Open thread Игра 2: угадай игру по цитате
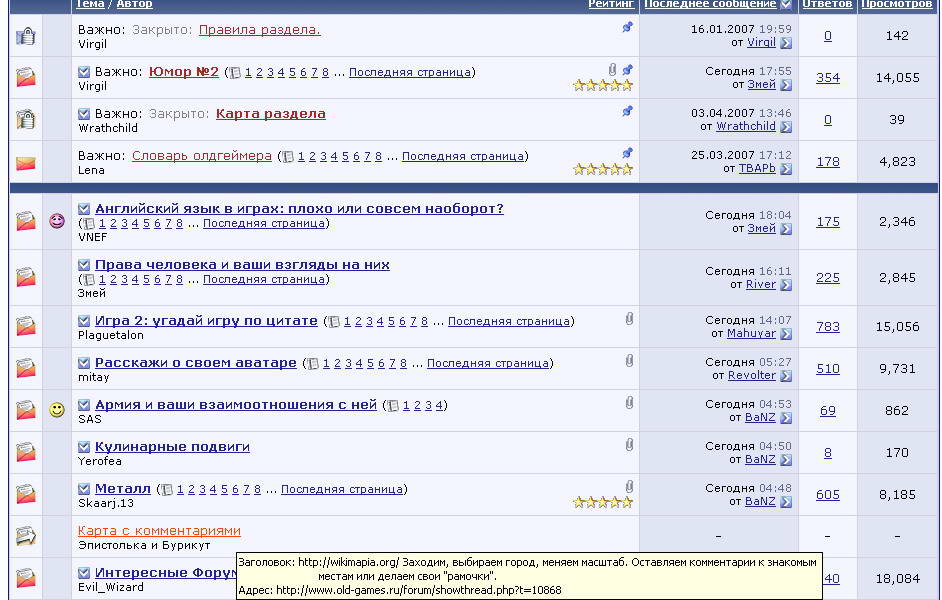 tap(206, 321)
